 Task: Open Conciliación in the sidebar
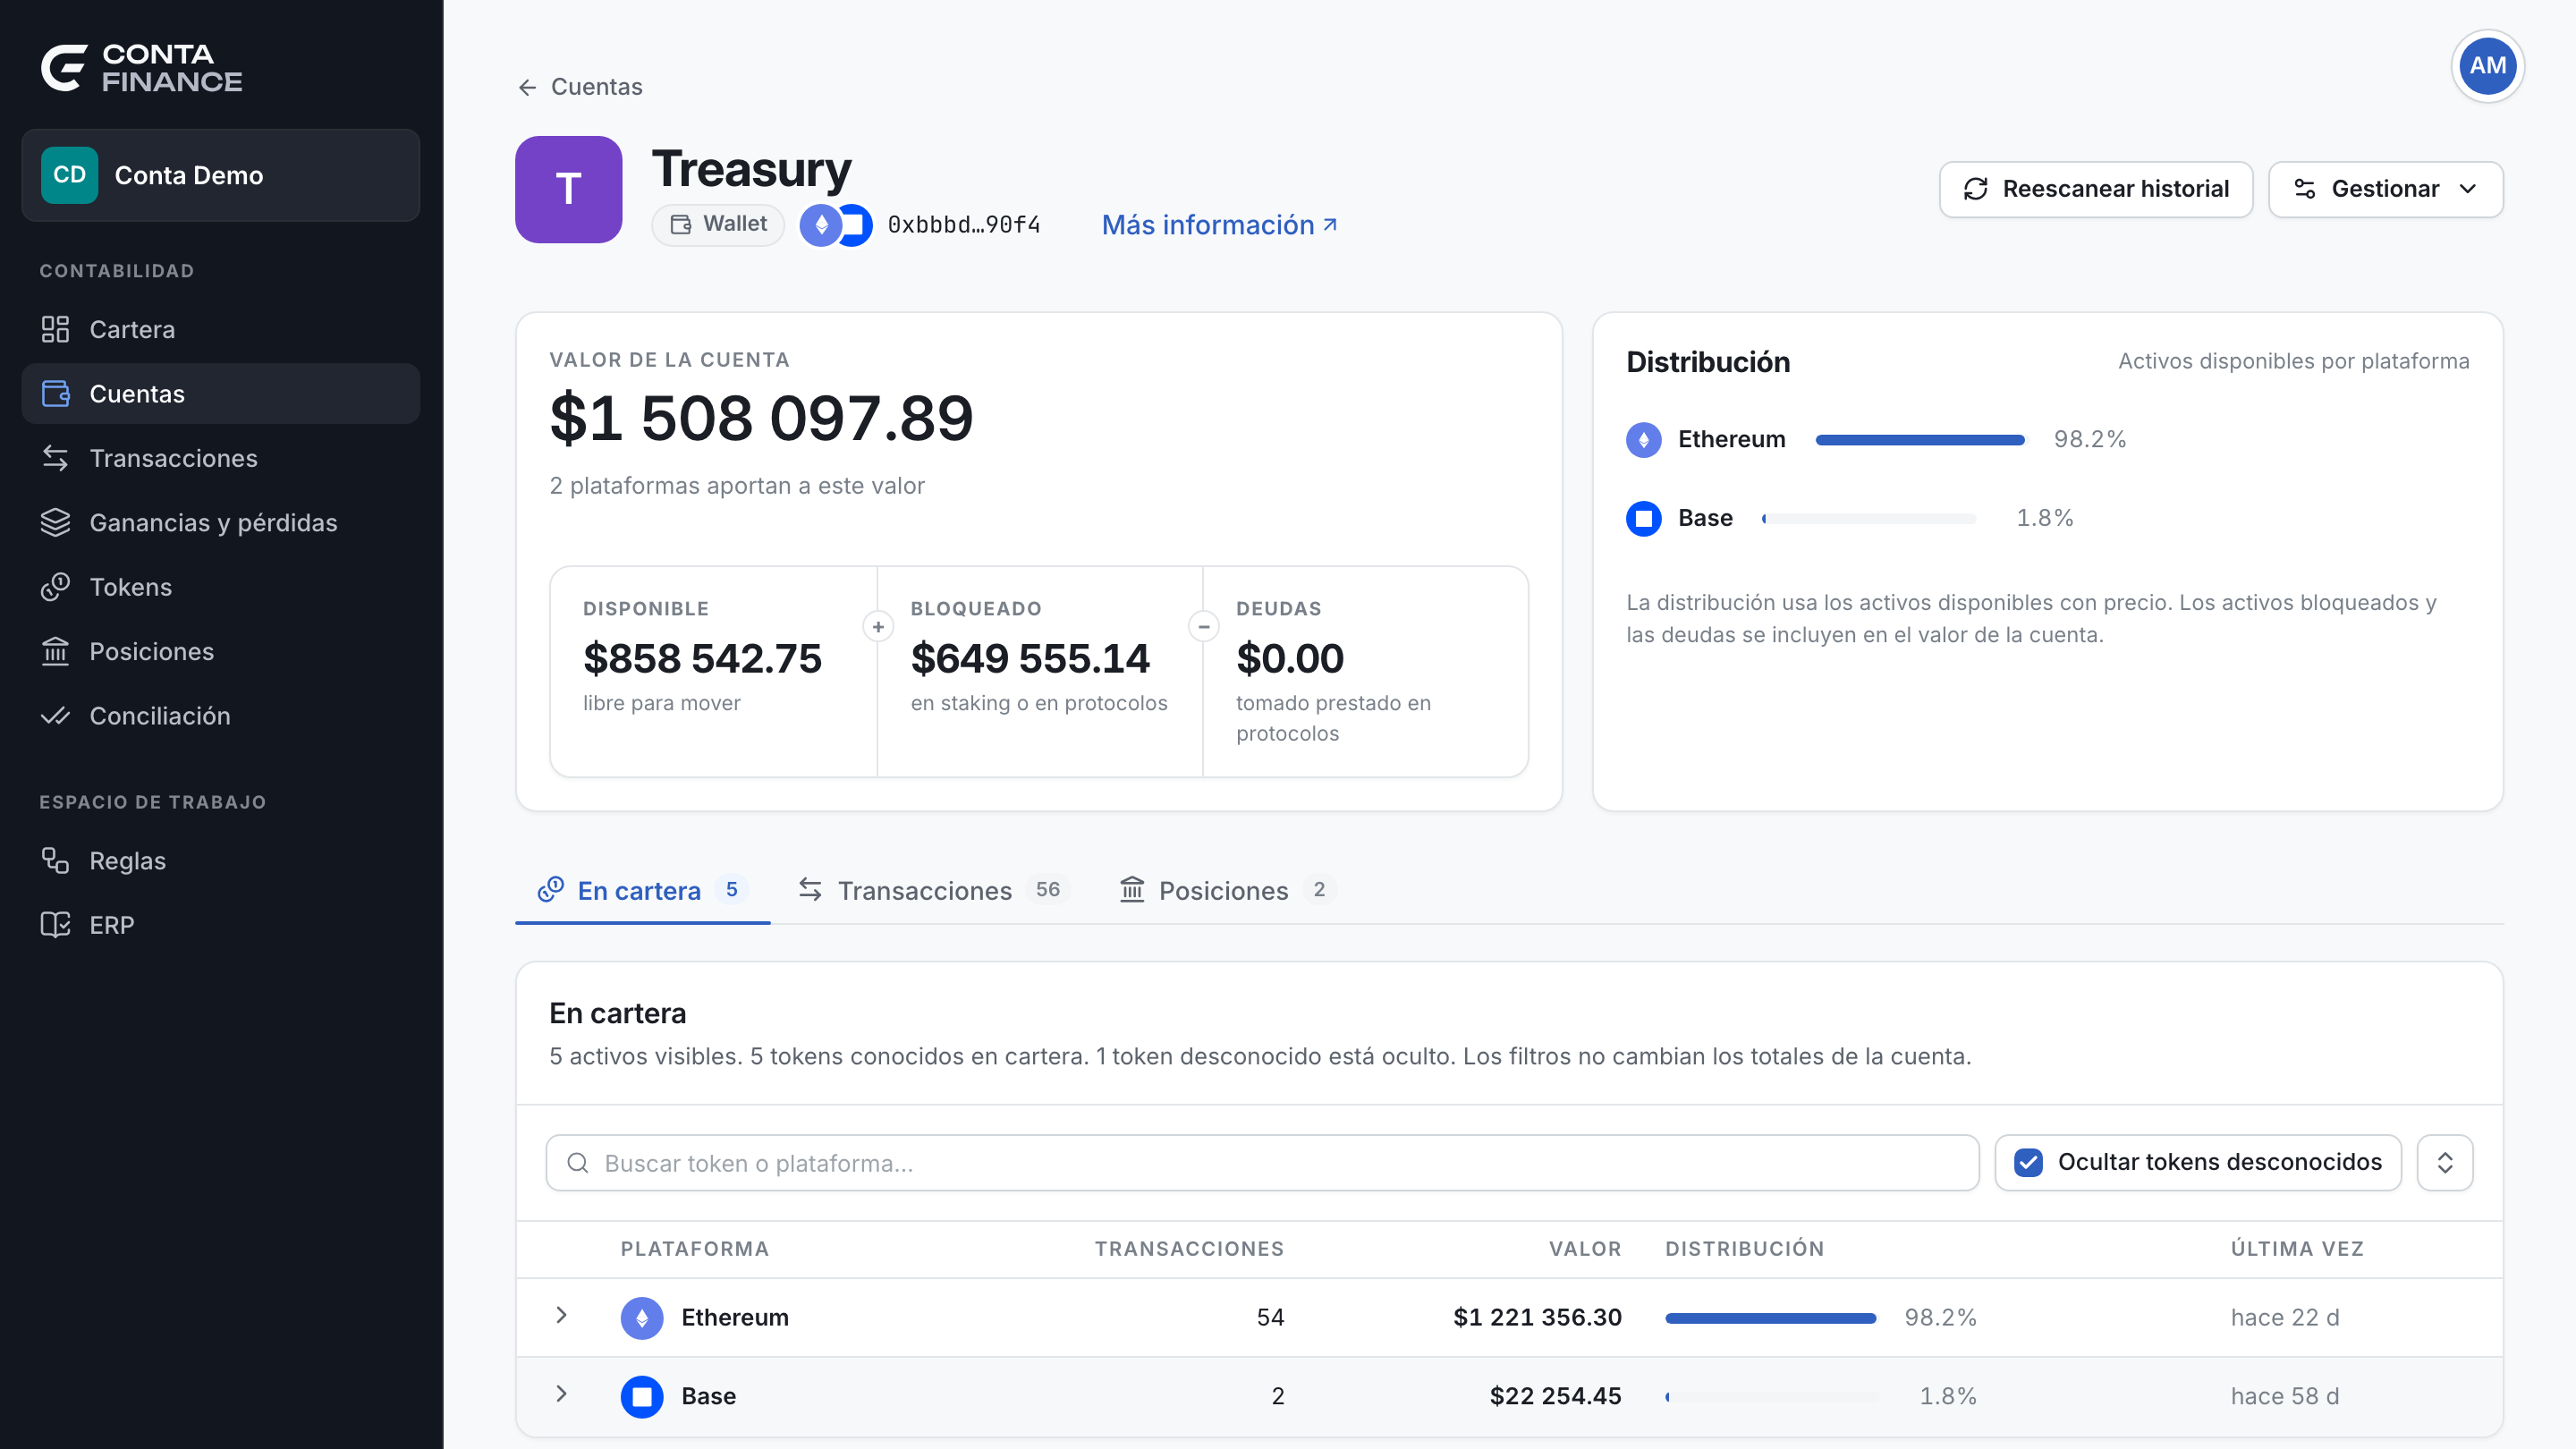click(x=220, y=716)
